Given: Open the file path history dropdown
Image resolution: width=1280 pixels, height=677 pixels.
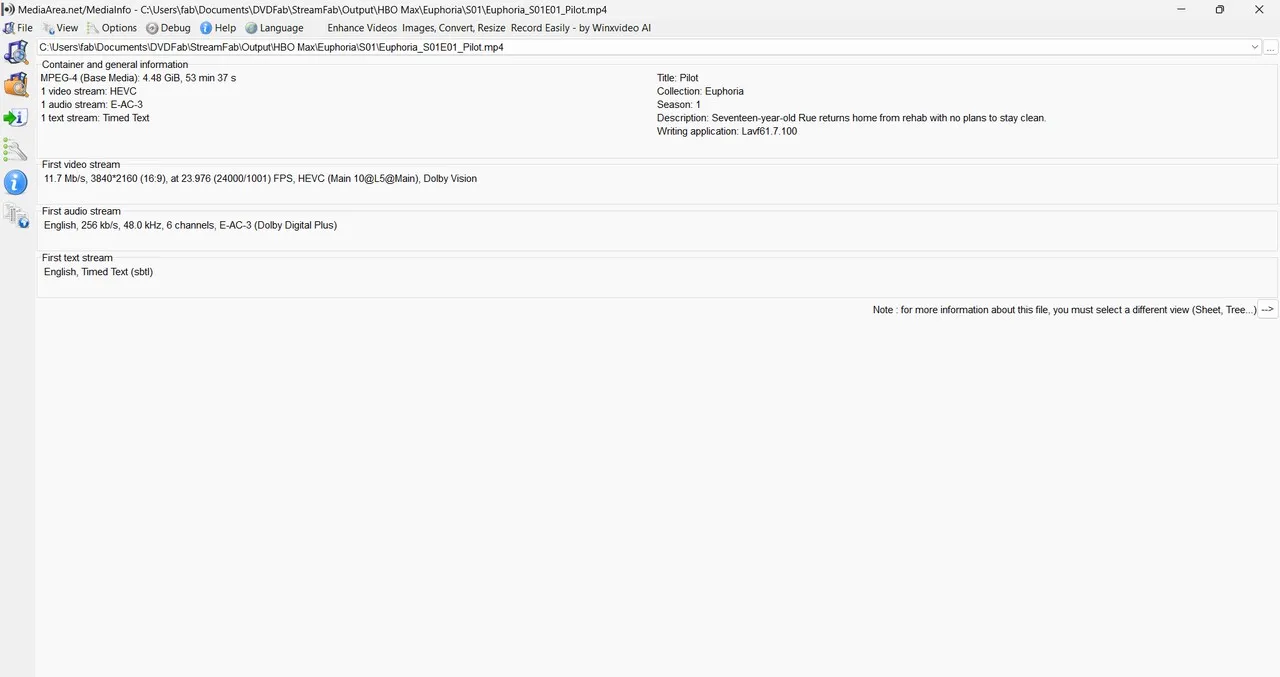Looking at the screenshot, I should (1255, 47).
